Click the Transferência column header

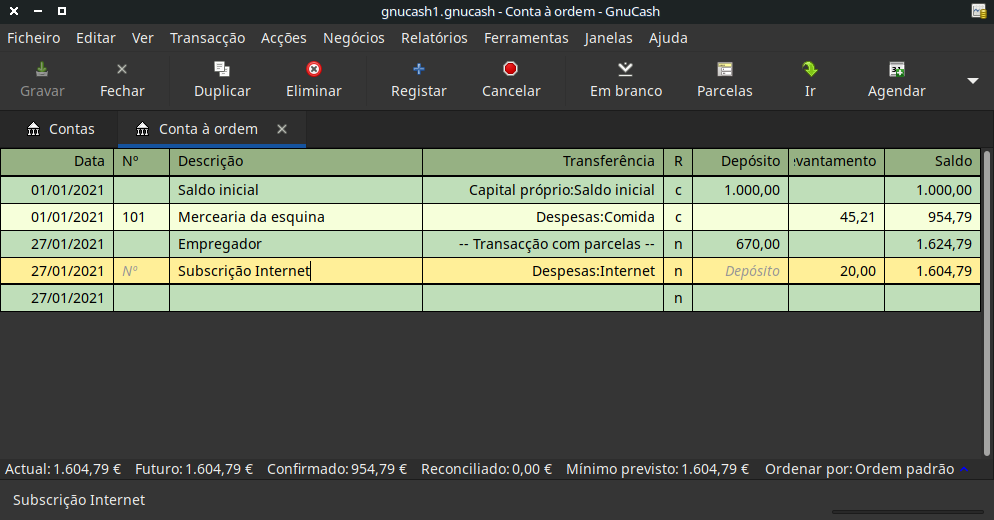543,162
